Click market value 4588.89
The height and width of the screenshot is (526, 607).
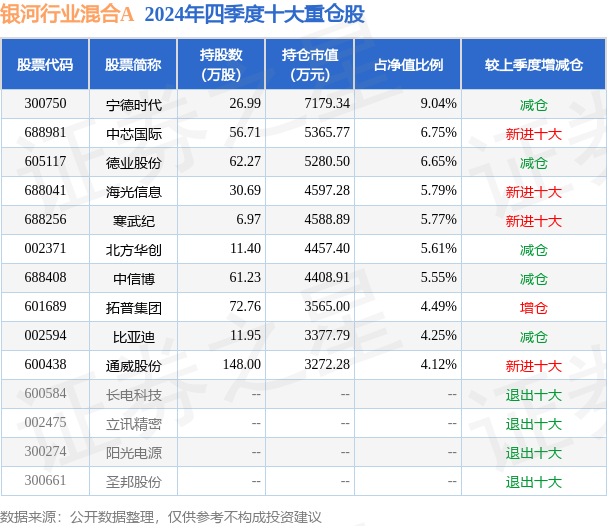[327, 219]
